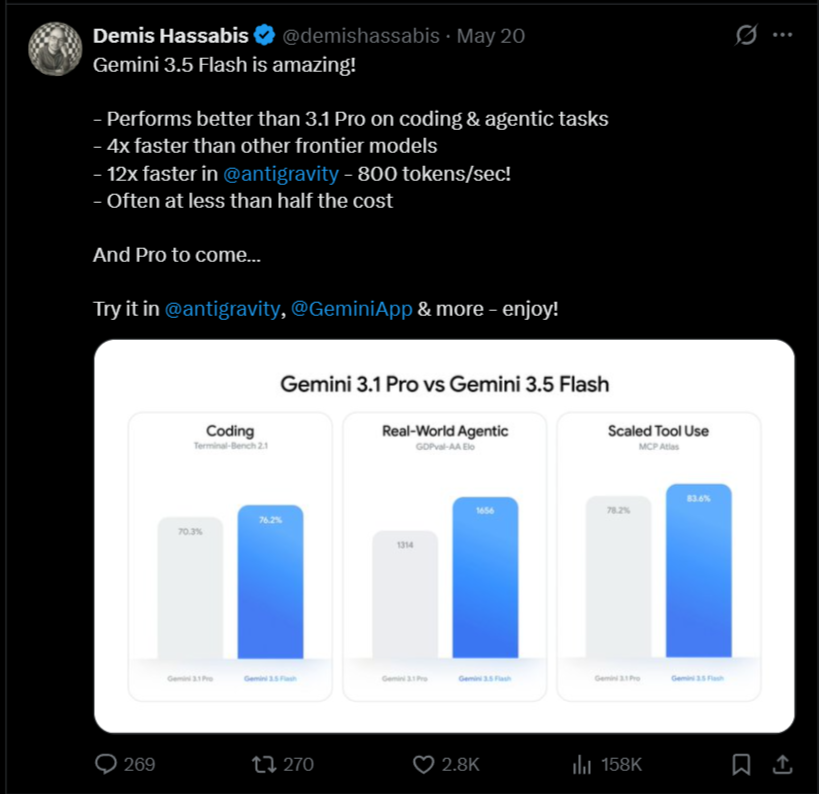Bookmark this tweet

741,765
